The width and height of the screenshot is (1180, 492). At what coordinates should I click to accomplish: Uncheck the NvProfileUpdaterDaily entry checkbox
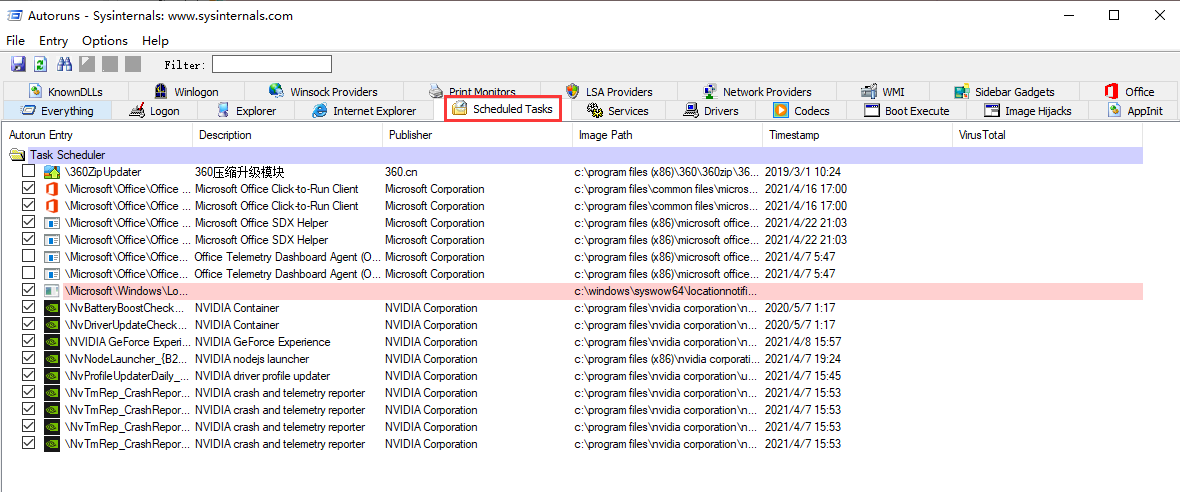(x=29, y=375)
